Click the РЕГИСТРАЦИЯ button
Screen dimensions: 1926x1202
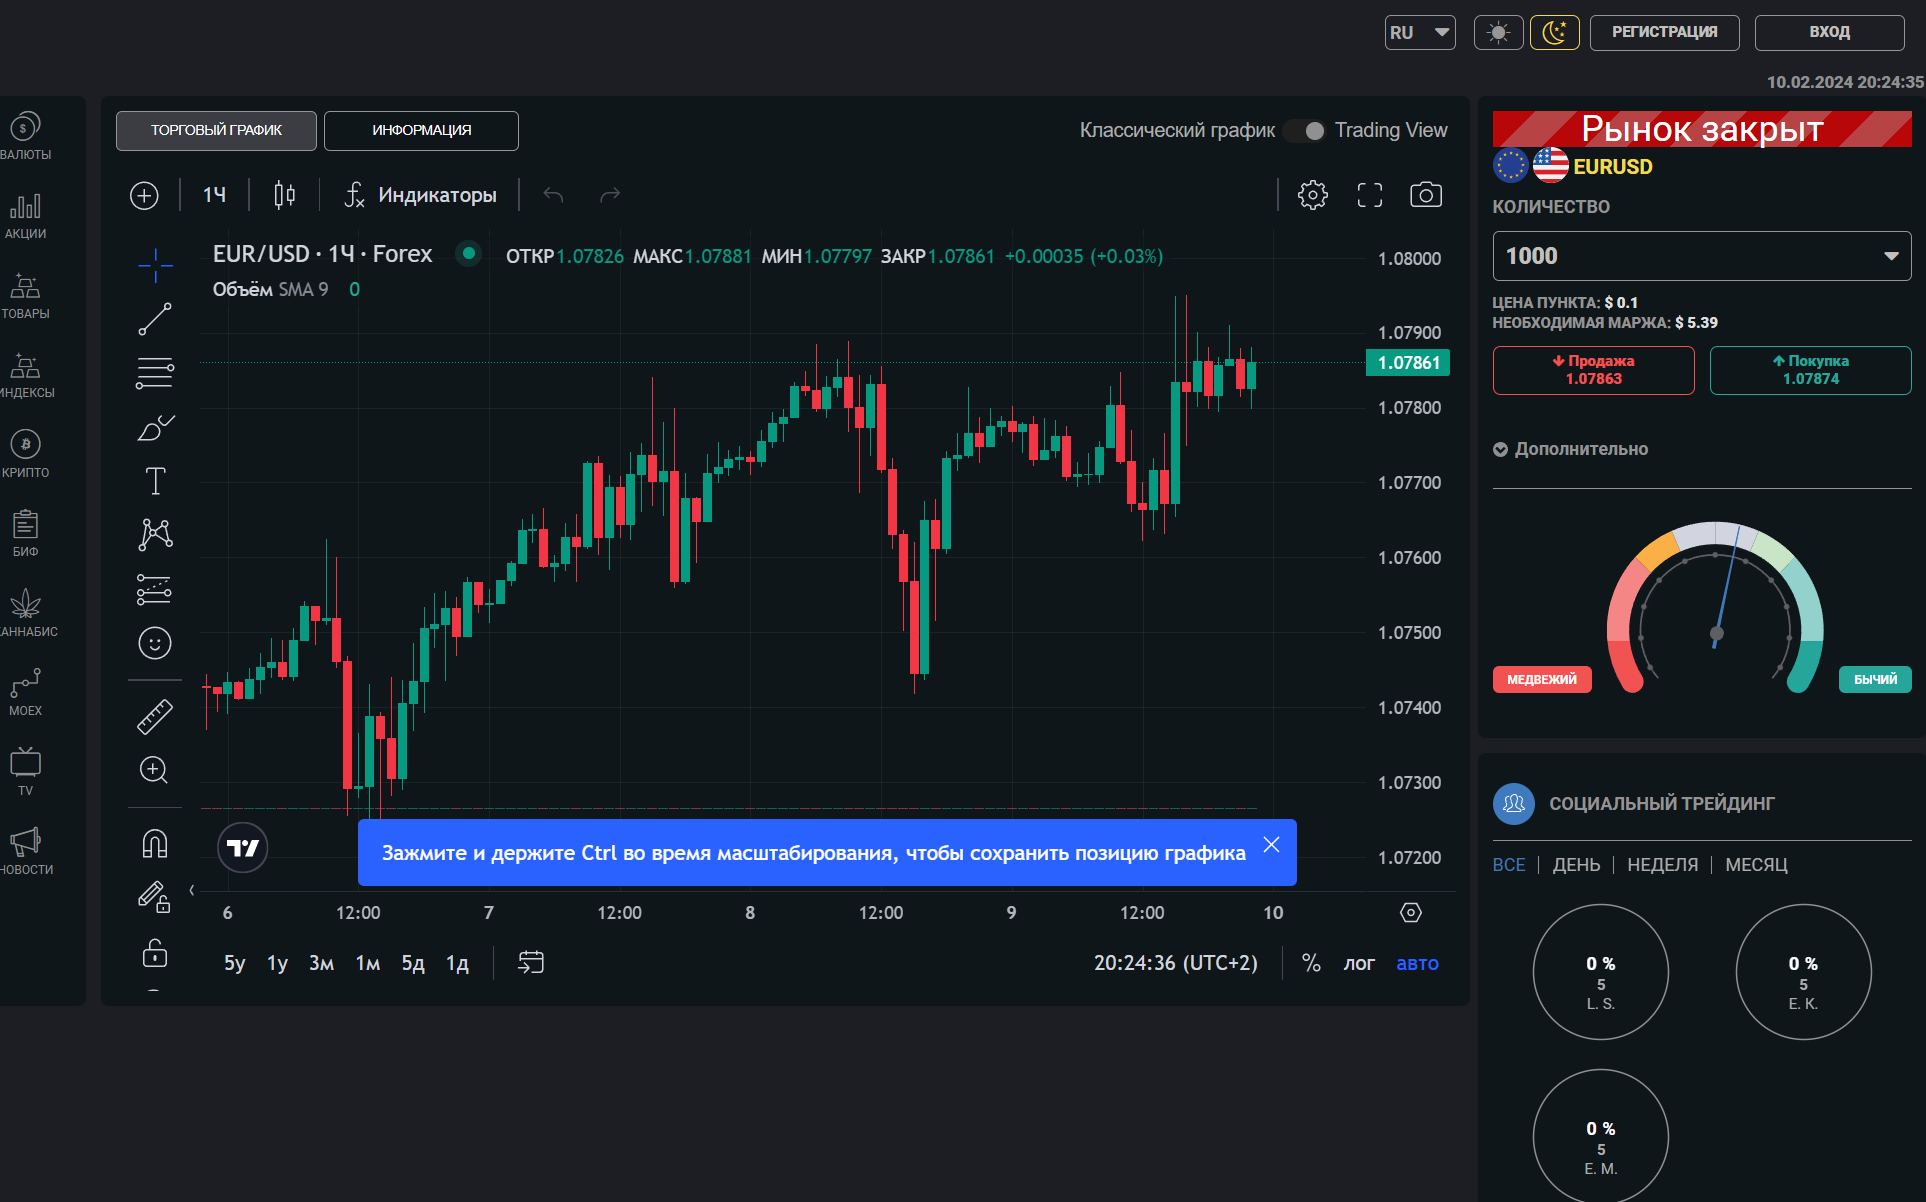[1665, 33]
